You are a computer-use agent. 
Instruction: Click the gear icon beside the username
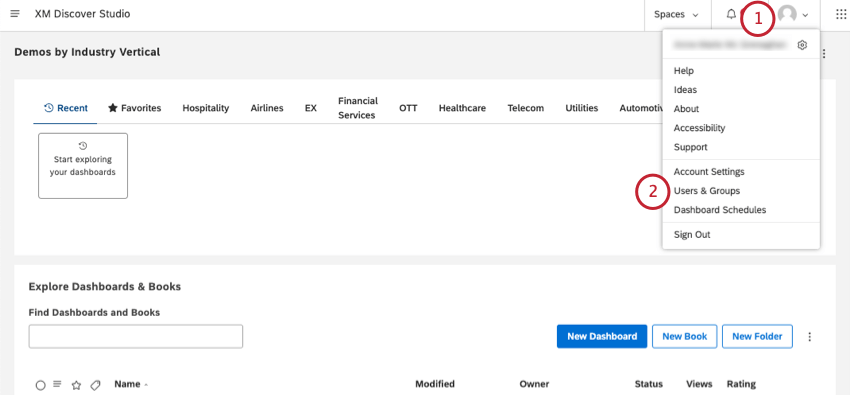point(802,45)
